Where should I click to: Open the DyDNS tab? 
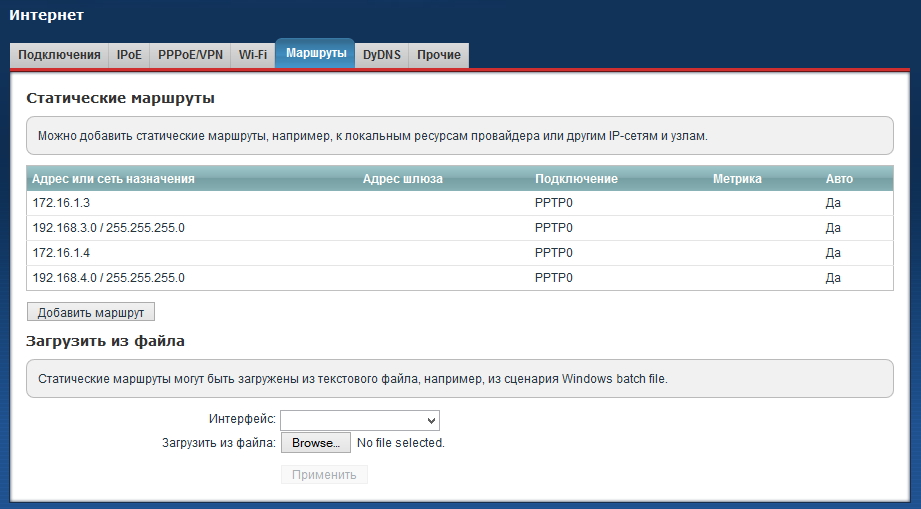click(x=382, y=55)
